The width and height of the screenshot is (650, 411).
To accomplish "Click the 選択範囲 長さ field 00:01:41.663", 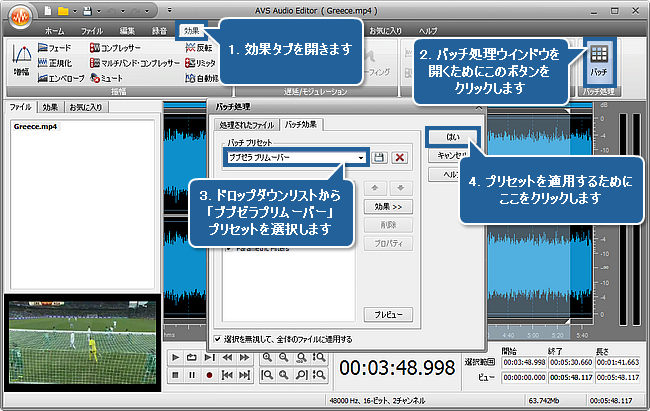I will [618, 362].
